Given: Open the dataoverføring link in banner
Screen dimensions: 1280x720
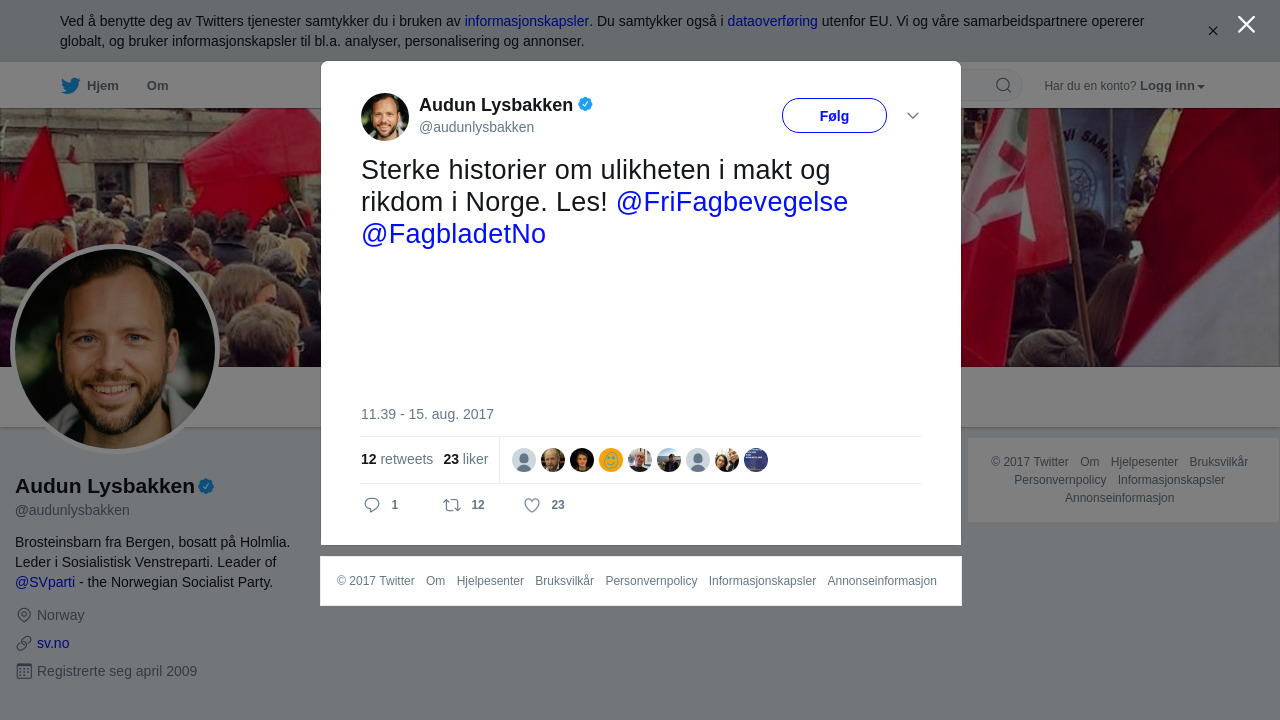Looking at the screenshot, I should tap(773, 21).
